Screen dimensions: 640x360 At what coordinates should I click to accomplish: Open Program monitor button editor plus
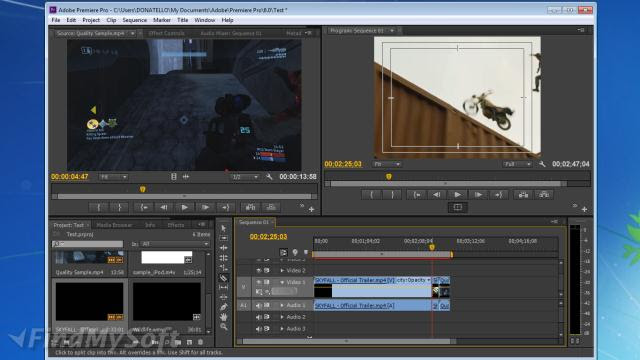point(584,209)
